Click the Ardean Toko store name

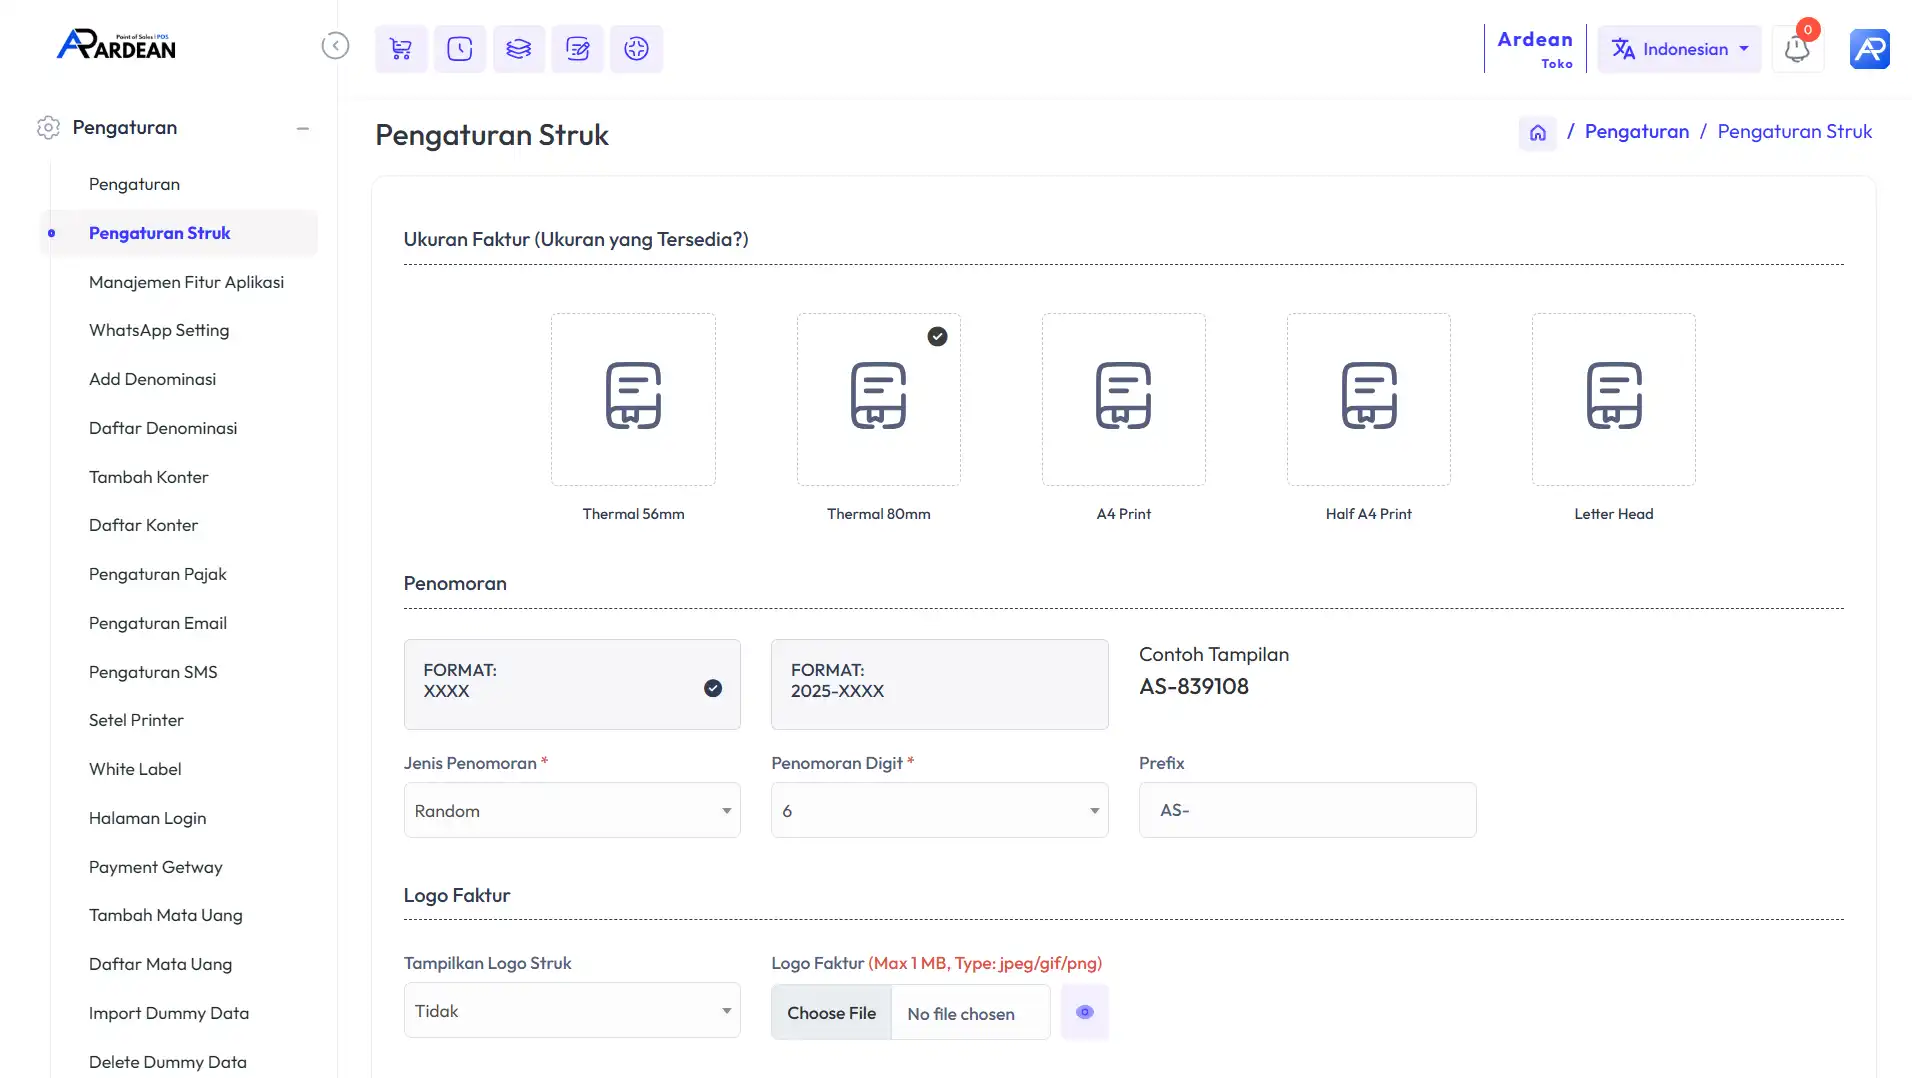pyautogui.click(x=1534, y=49)
